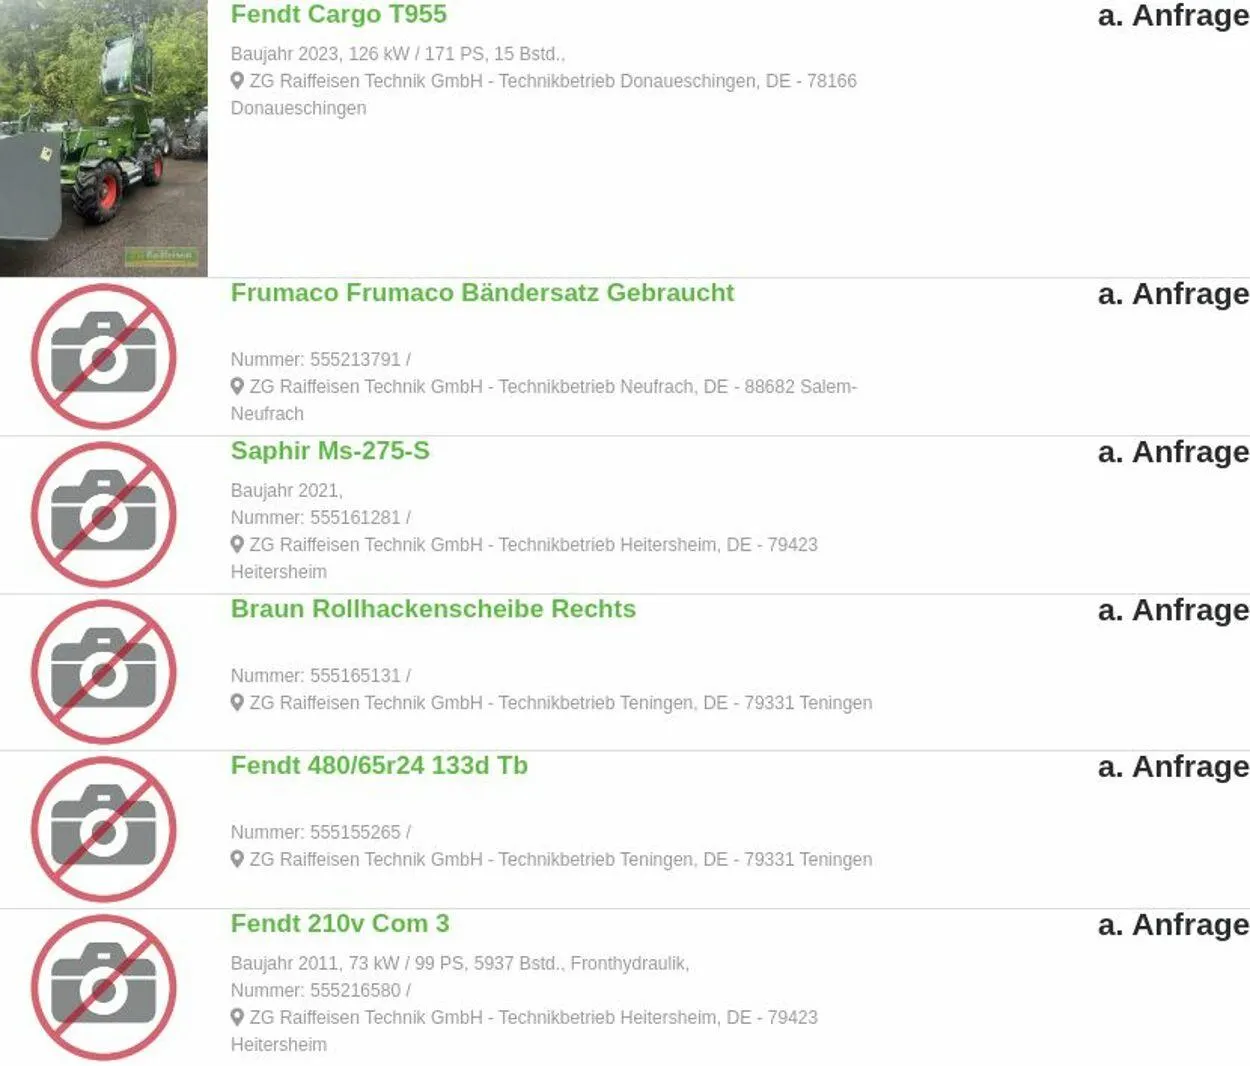Click the no-photo icon for Saphir Ms-275-S
Viewport: 1250px width, 1066px height.
104,515
